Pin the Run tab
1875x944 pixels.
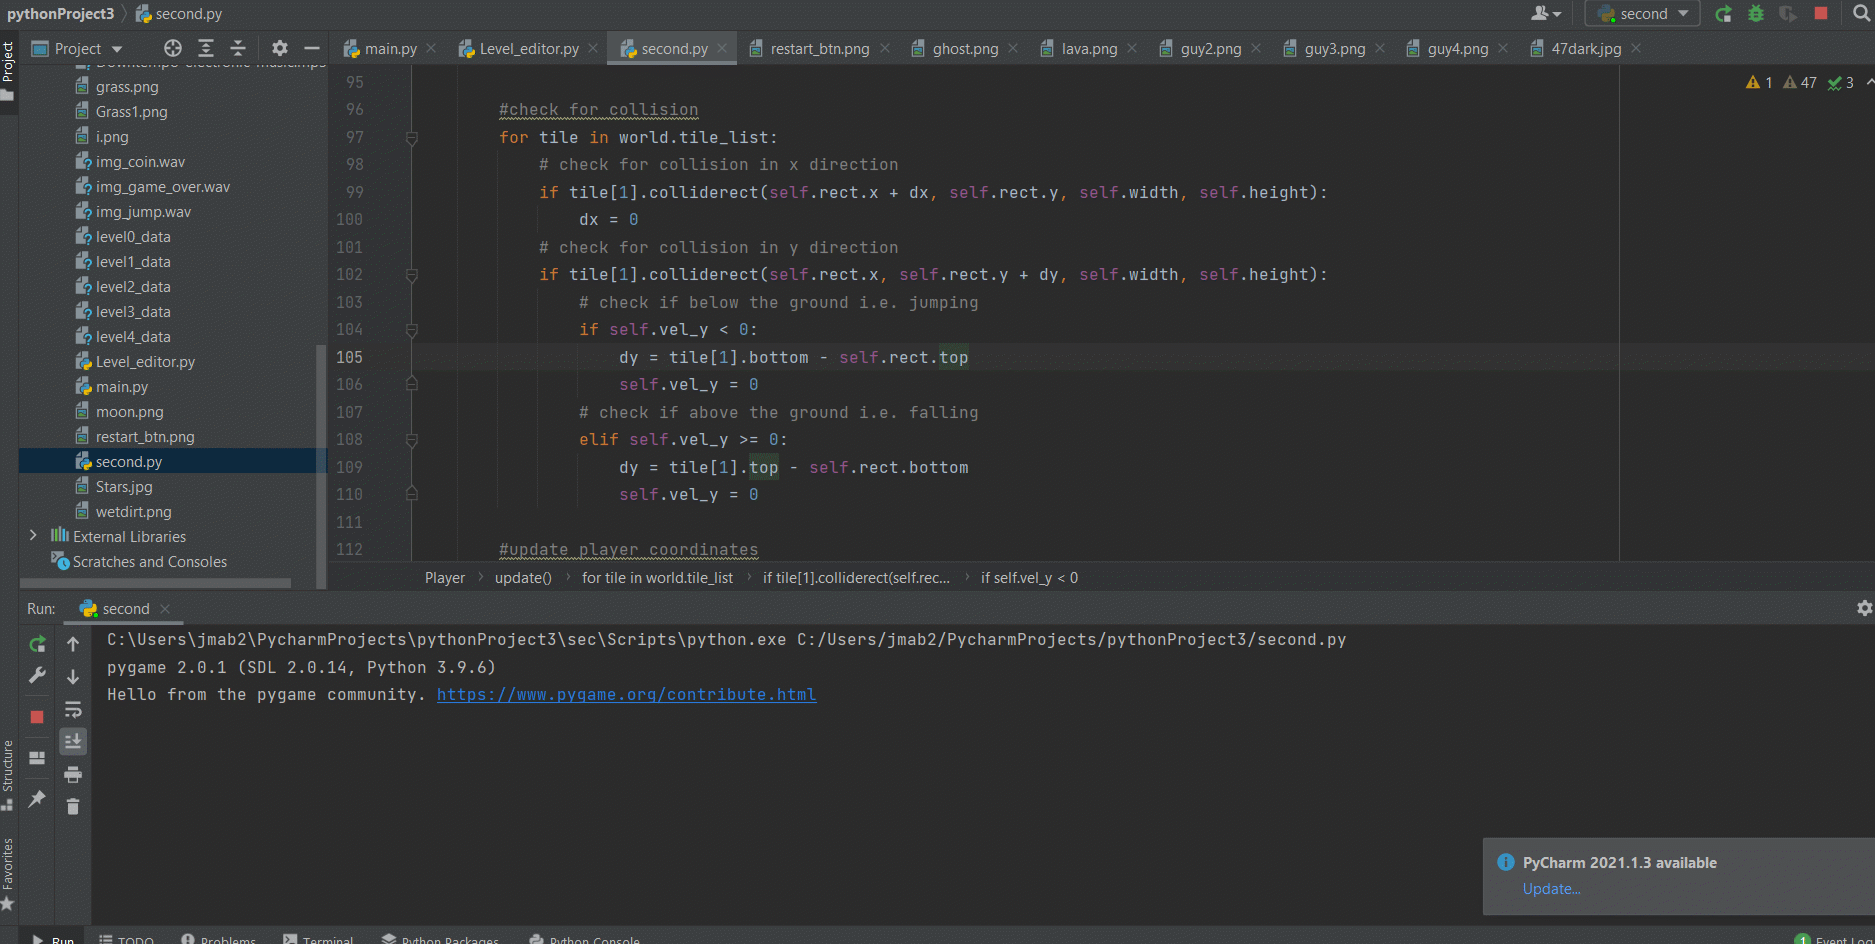point(37,798)
